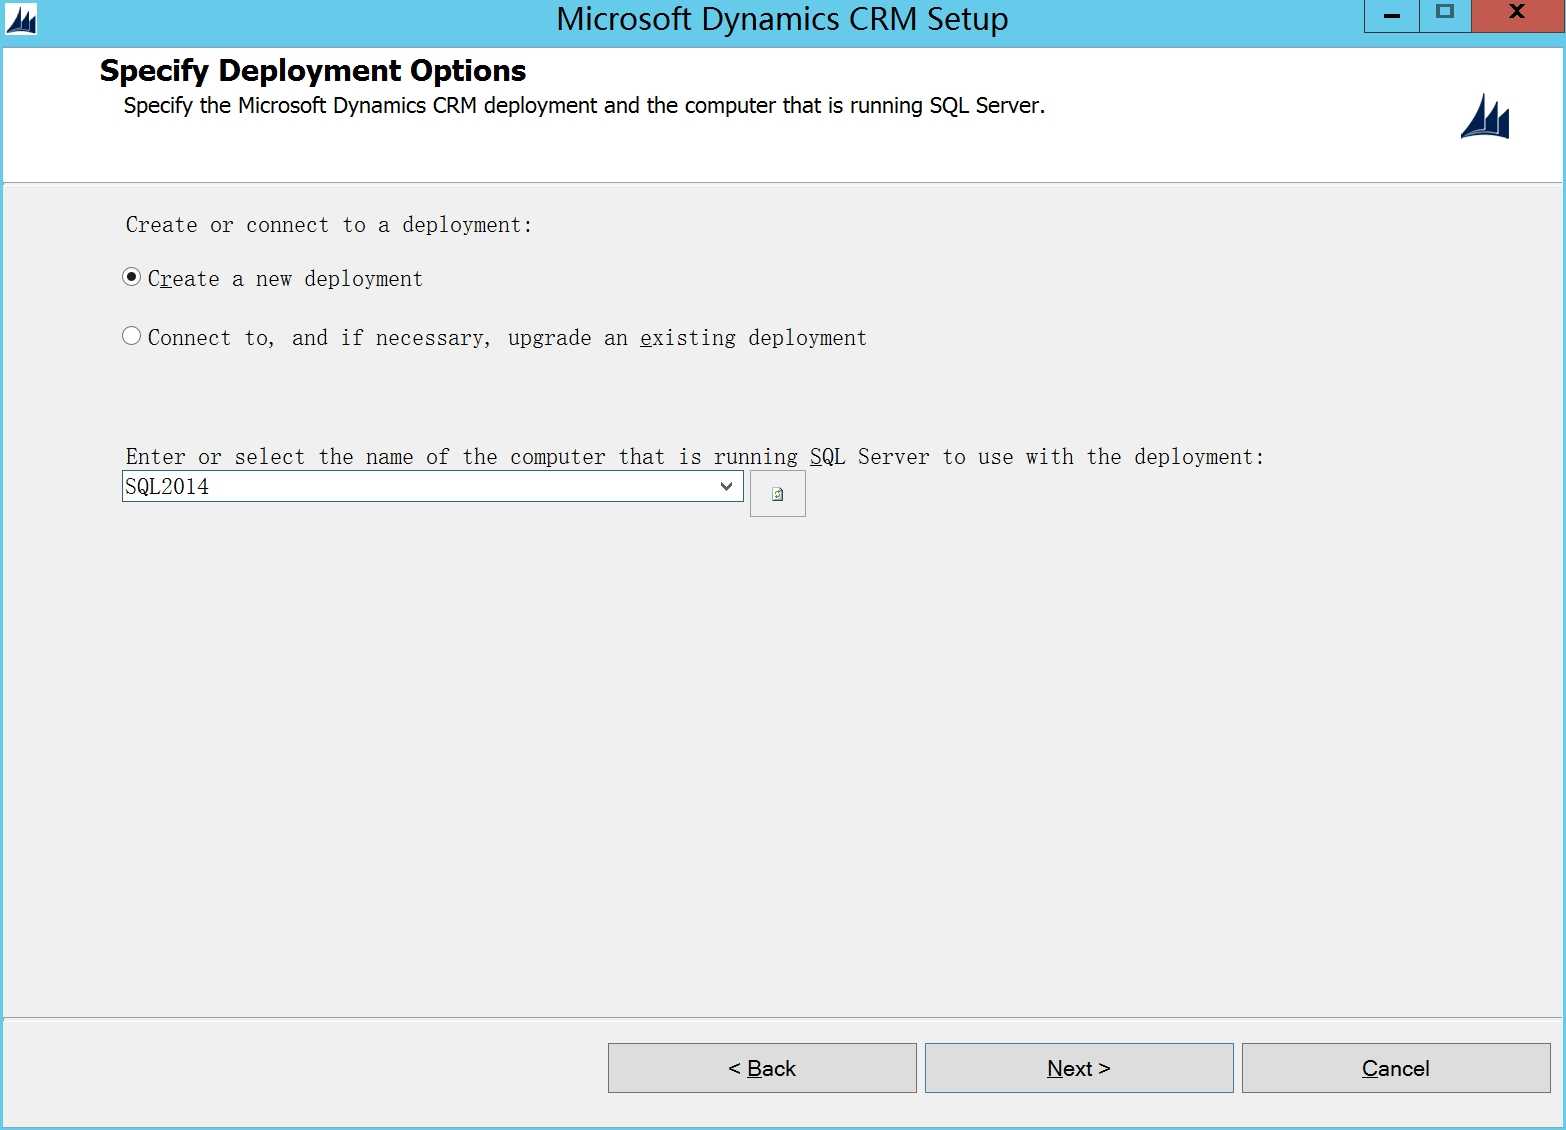Open the SQL Server name dropdown arrow
The height and width of the screenshot is (1130, 1566).
(726, 486)
